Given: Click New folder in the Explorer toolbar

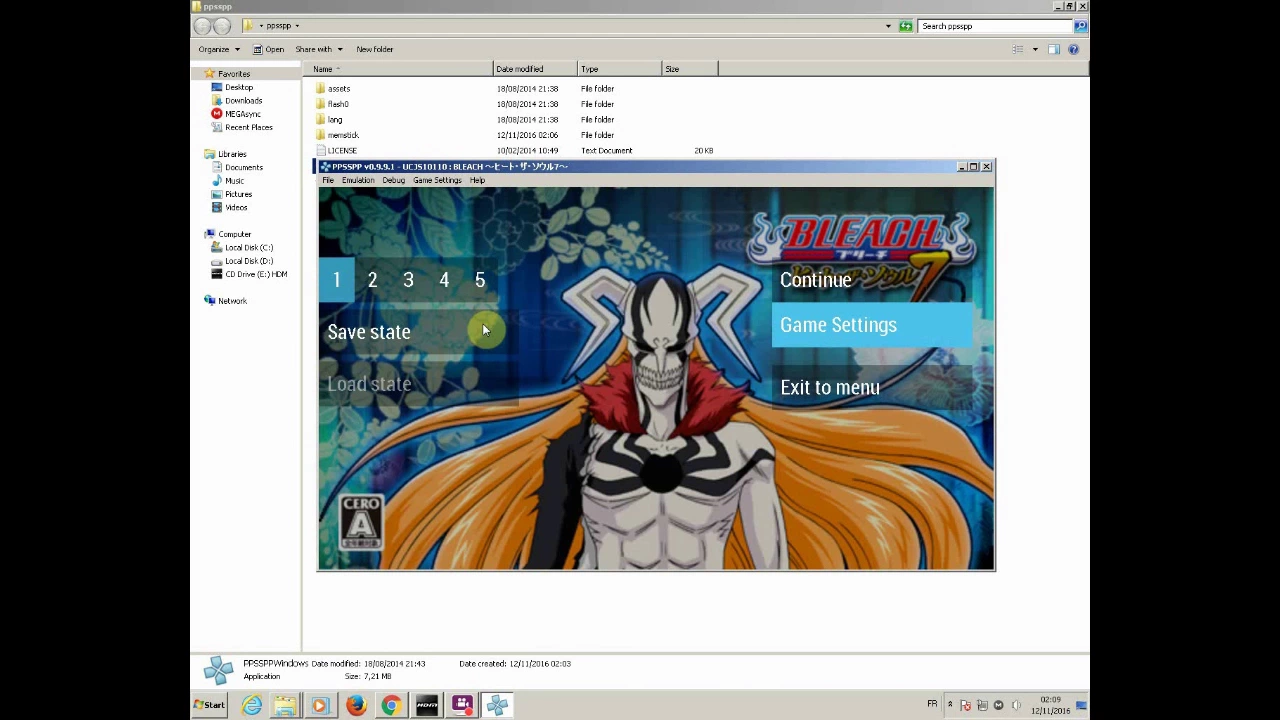Looking at the screenshot, I should click(x=374, y=49).
